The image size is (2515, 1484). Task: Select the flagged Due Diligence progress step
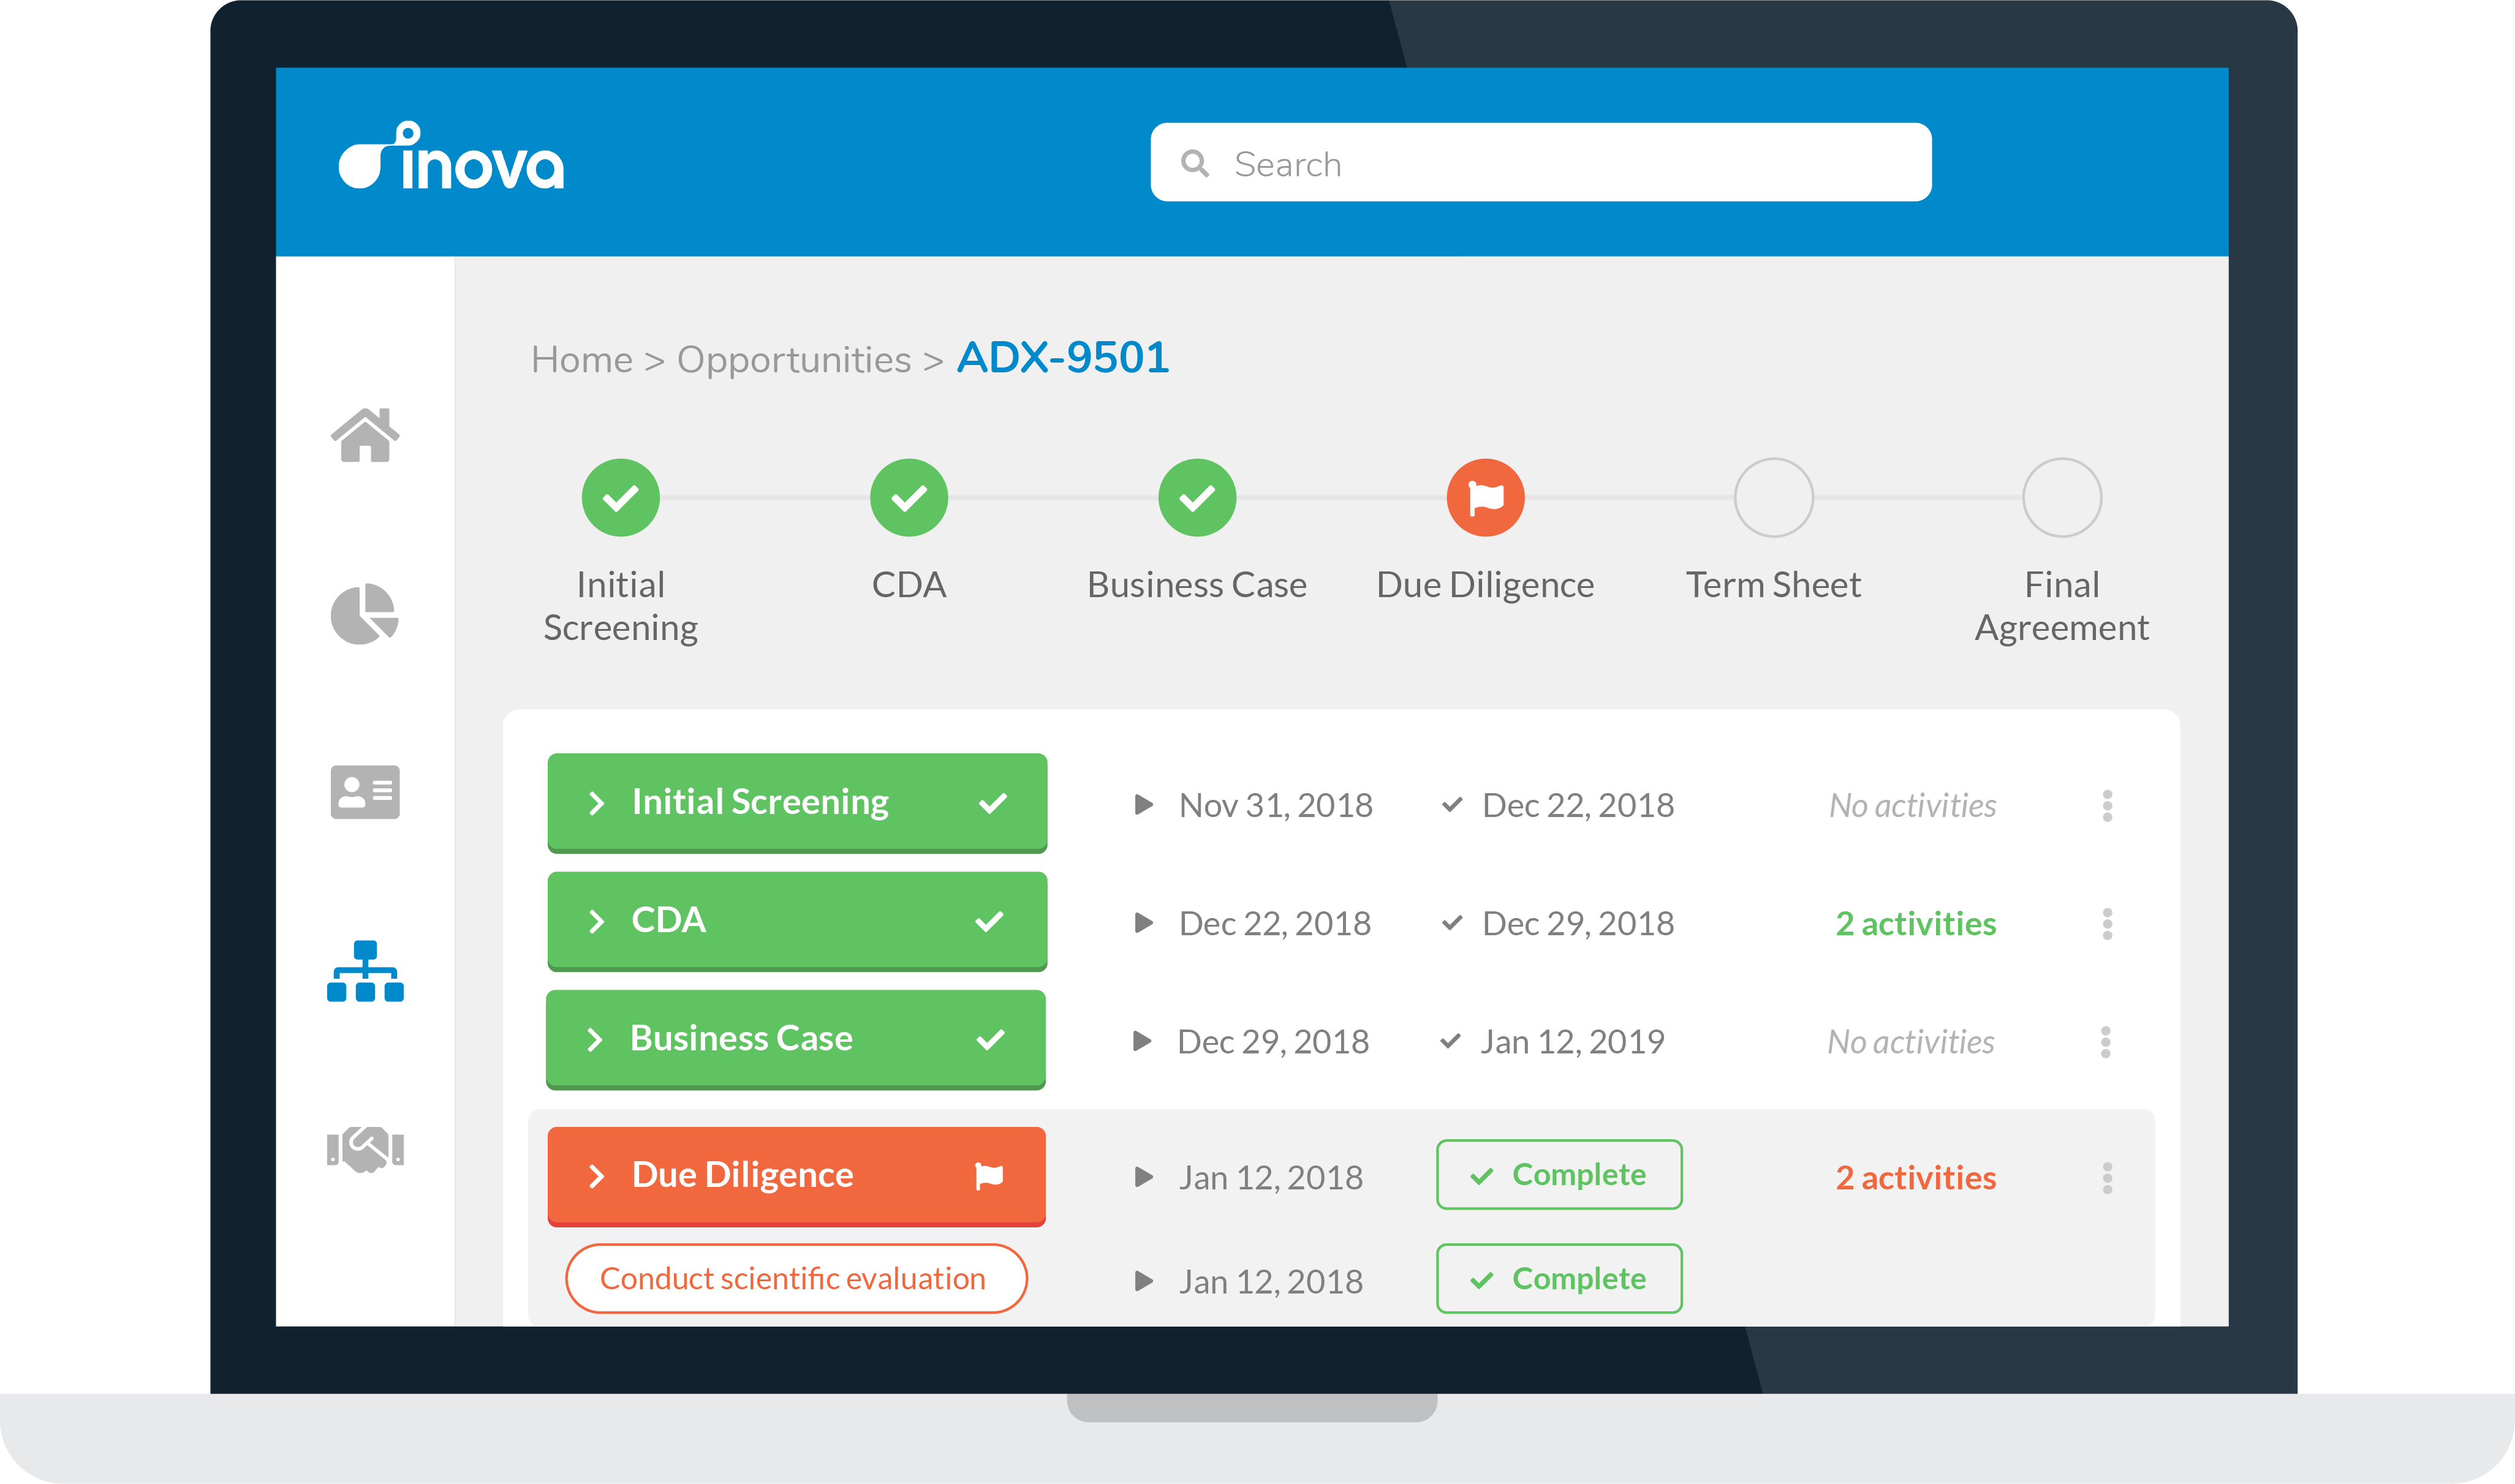coord(1485,497)
